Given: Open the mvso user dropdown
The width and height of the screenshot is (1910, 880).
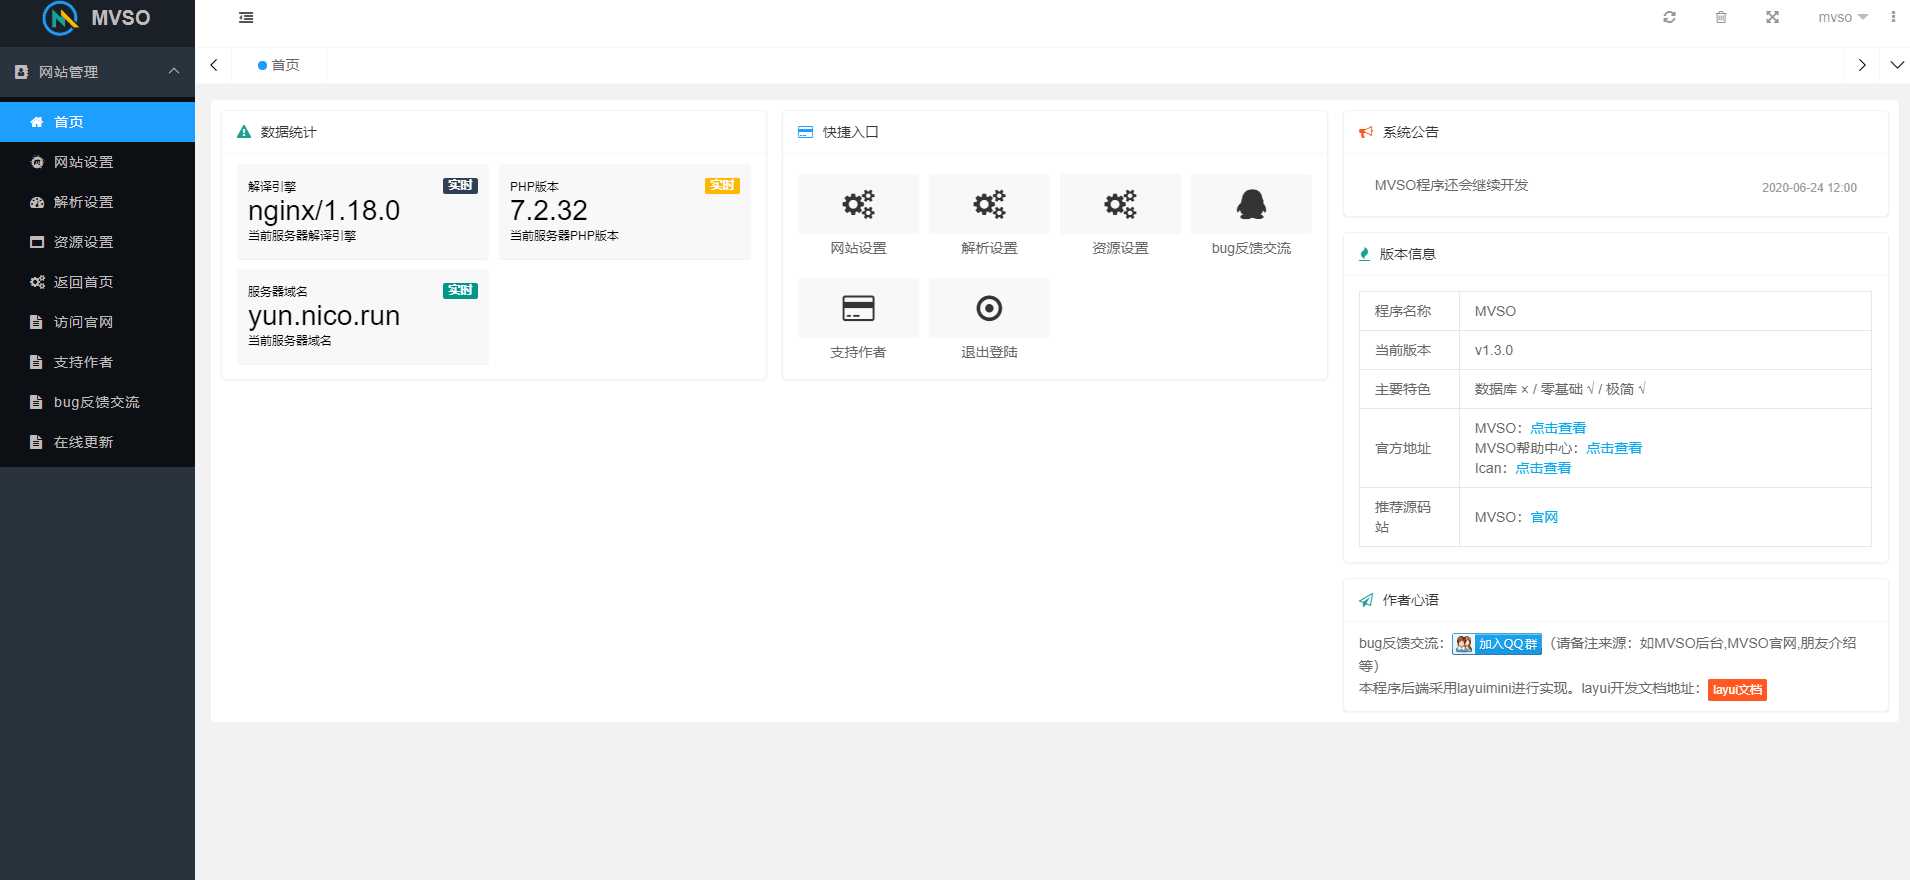Looking at the screenshot, I should point(1842,17).
